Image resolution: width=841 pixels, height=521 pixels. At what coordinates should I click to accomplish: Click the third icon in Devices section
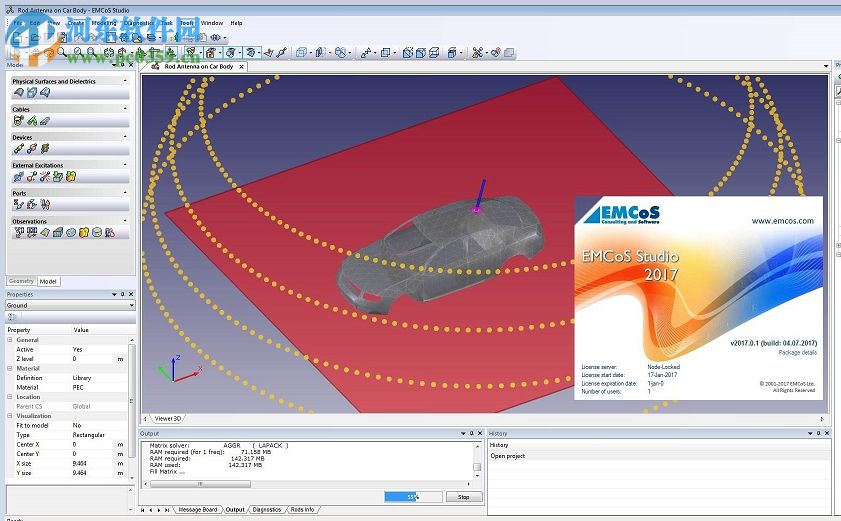pos(45,149)
